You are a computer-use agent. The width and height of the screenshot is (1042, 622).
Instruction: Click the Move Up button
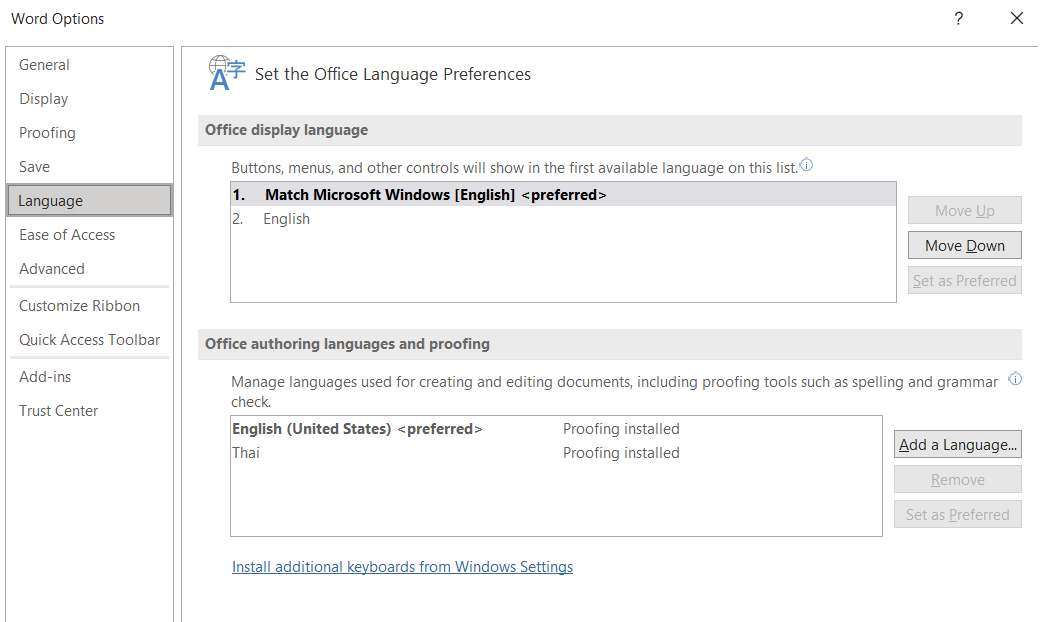click(964, 211)
